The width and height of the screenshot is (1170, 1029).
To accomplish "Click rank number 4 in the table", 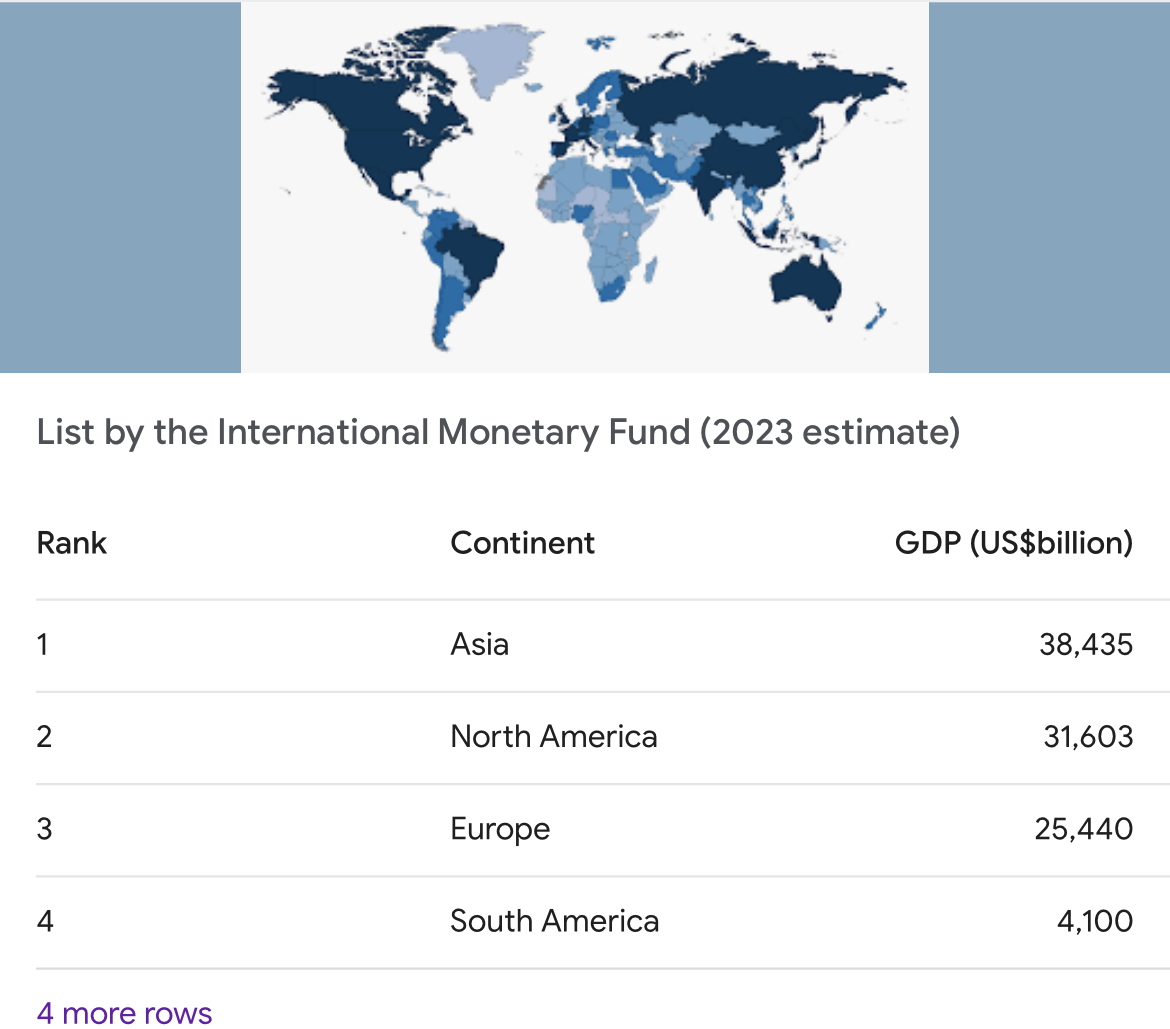I will pyautogui.click(x=45, y=921).
